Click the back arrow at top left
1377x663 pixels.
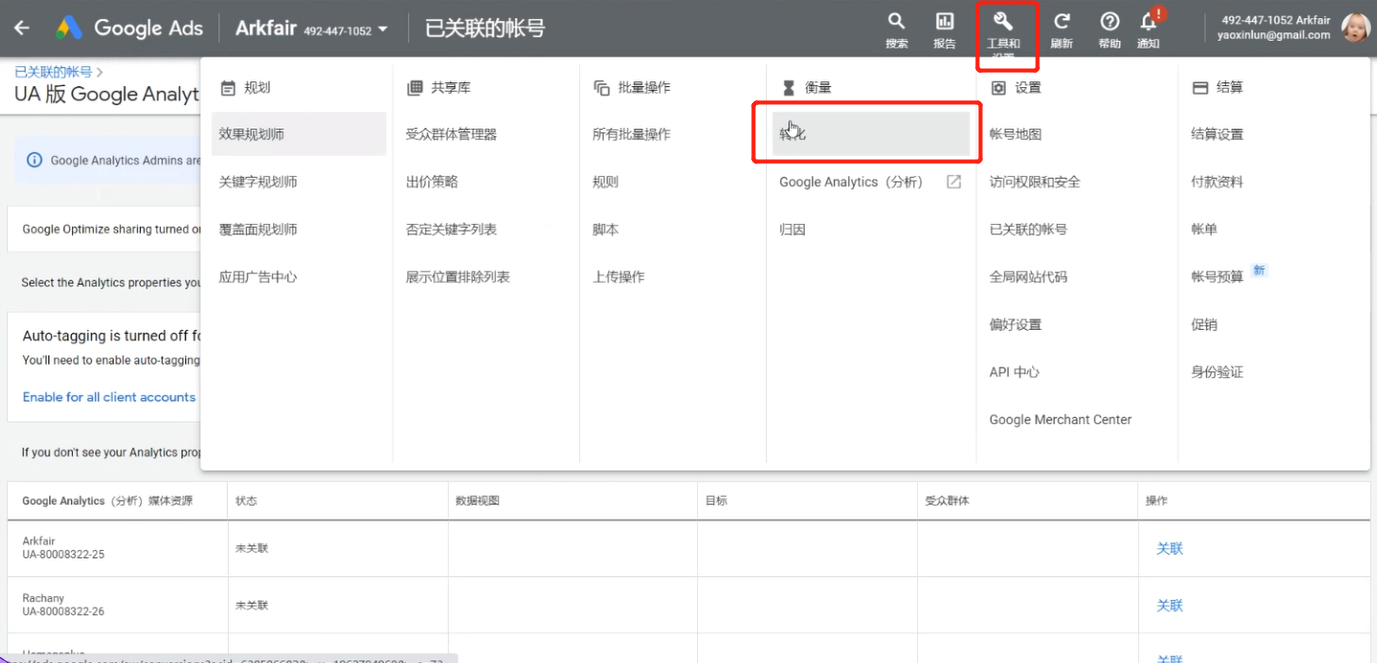[22, 27]
